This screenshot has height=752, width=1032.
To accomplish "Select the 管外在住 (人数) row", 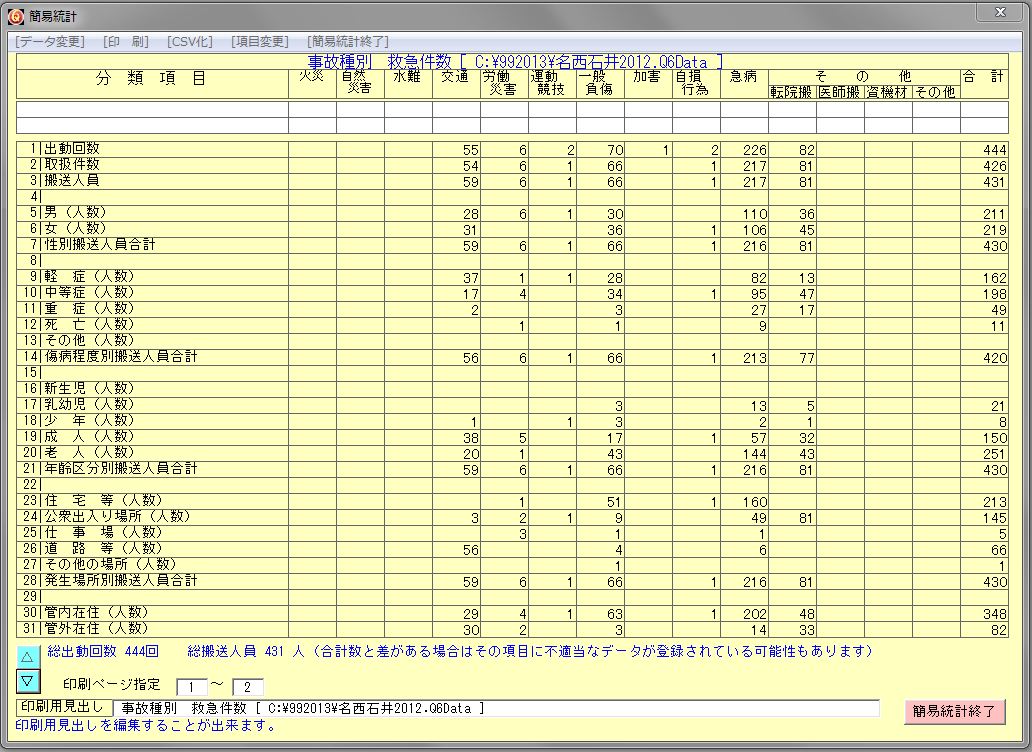I will click(96, 629).
